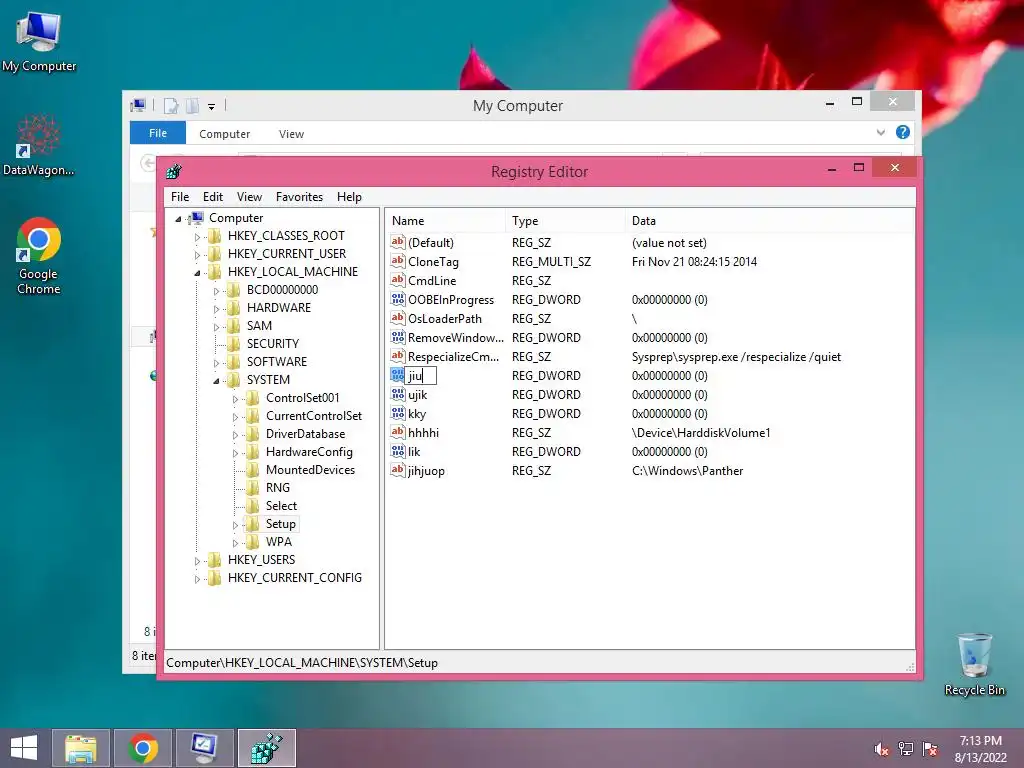The height and width of the screenshot is (768, 1024).
Task: Open the DataWagon desktop shortcut
Action: (39, 145)
